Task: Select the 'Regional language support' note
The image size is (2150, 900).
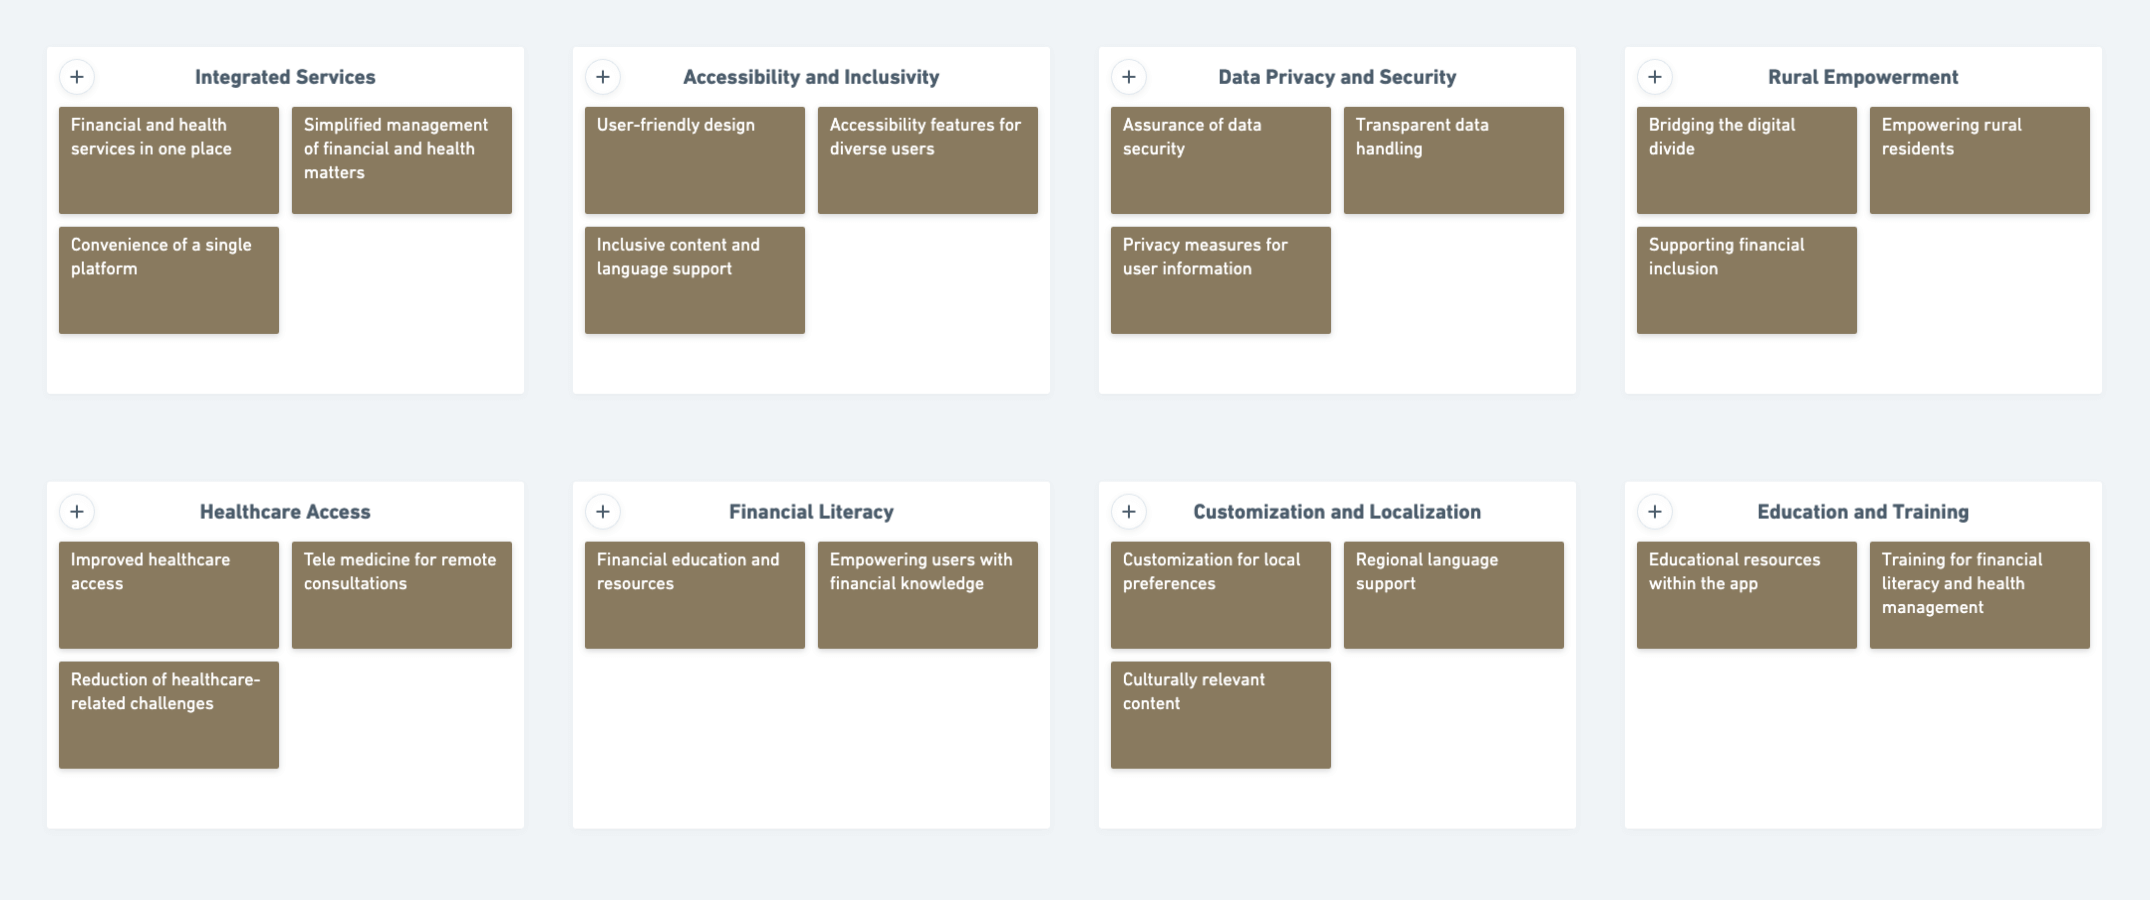Action: coord(1453,595)
